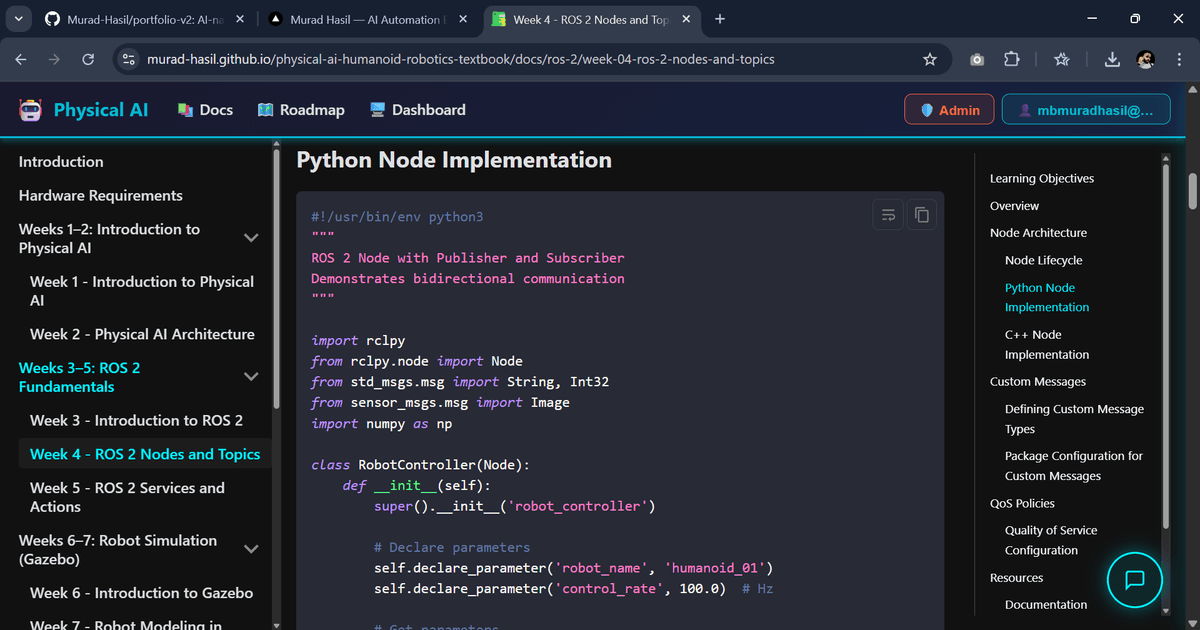Expand the Weeks 1–2 Introduction chevron
The width and height of the screenshot is (1200, 630).
point(251,238)
